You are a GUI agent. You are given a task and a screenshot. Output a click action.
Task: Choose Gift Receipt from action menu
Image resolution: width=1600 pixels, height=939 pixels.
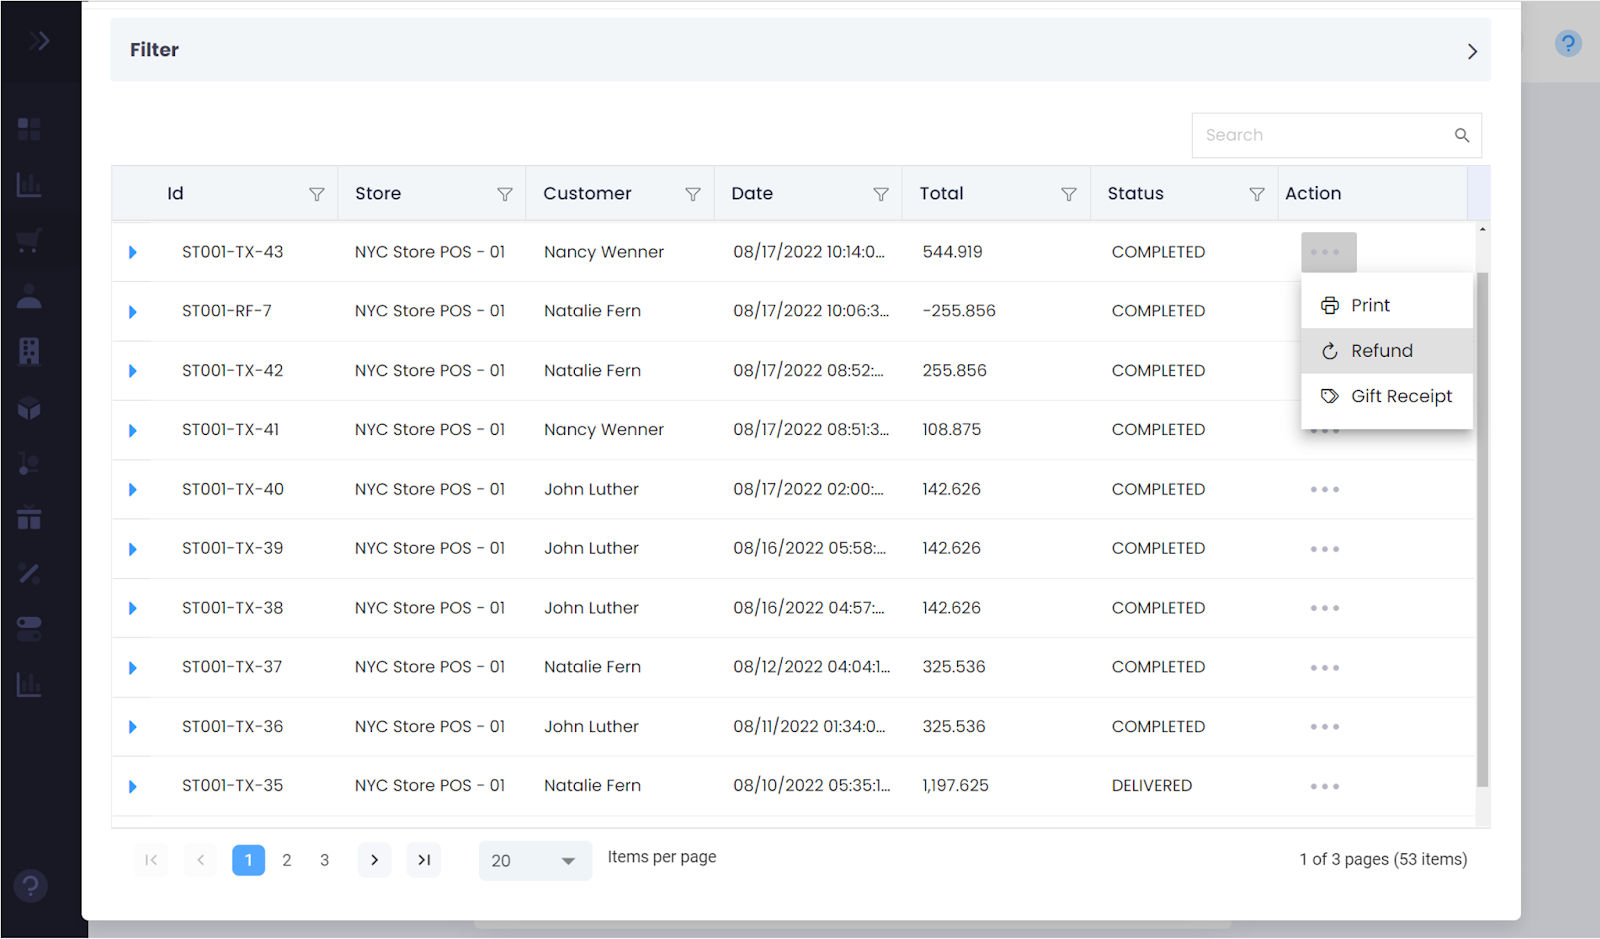[1400, 397]
